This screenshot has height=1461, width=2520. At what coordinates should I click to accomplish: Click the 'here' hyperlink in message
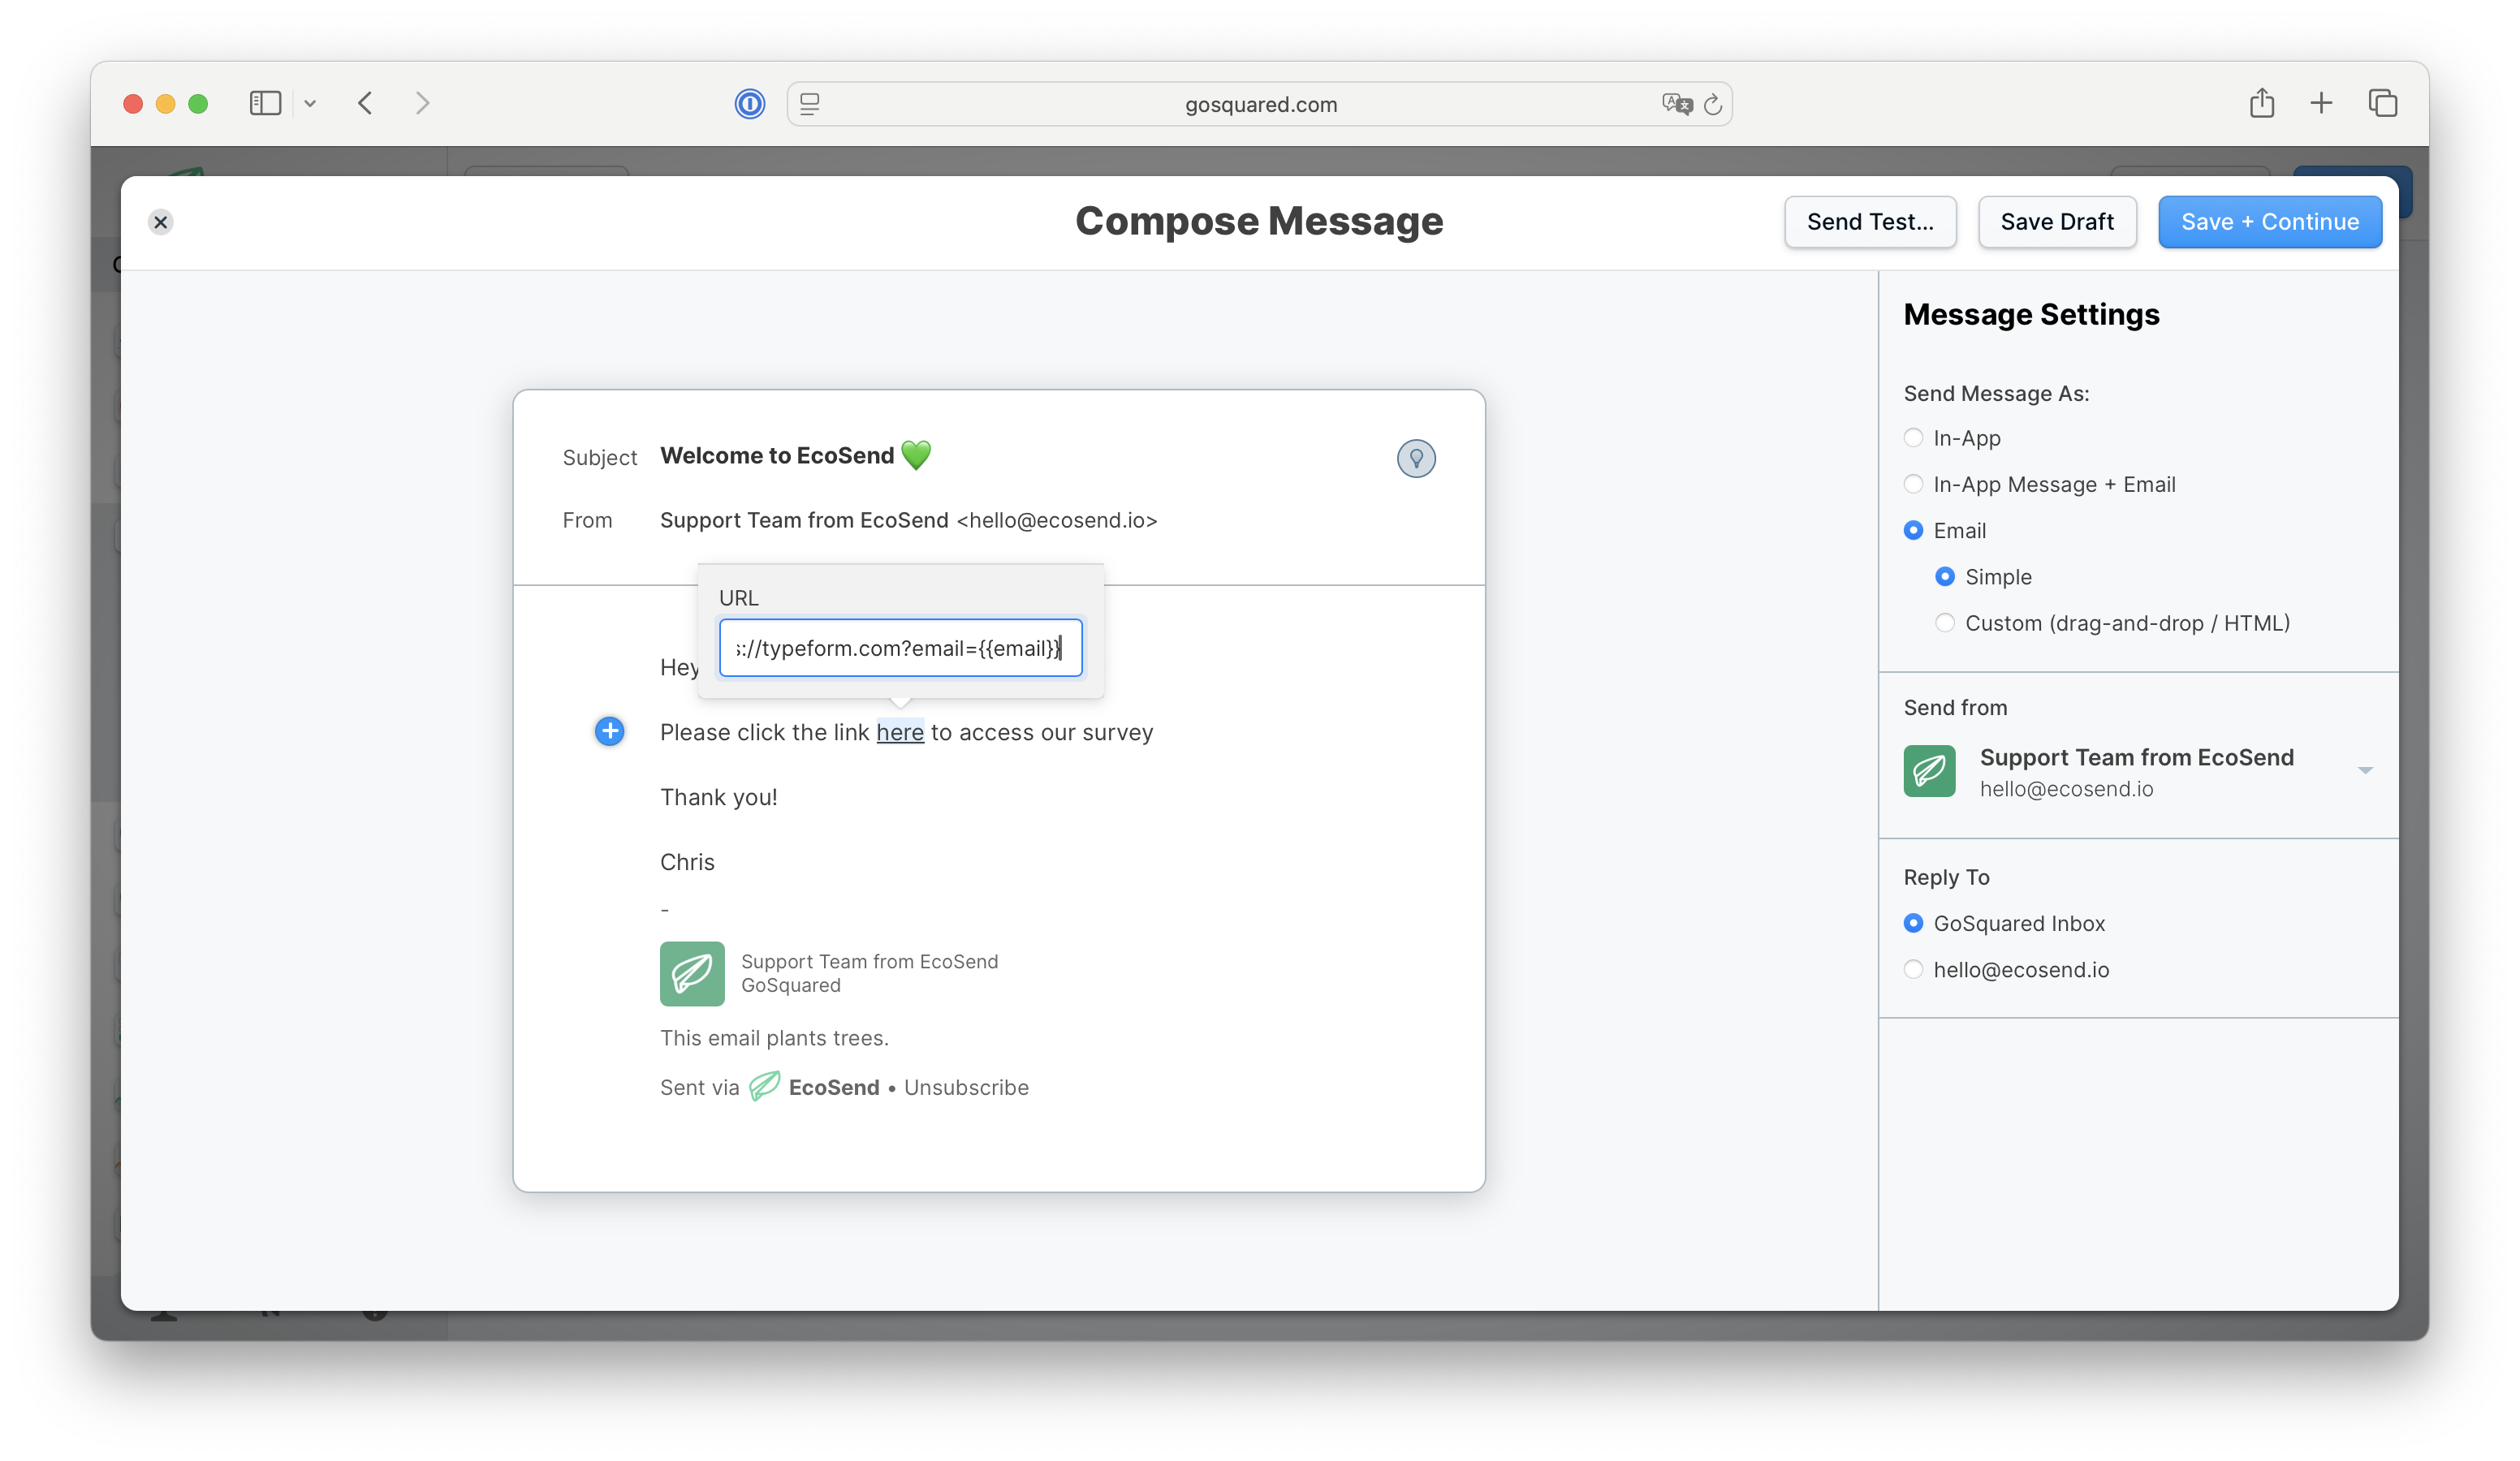point(899,732)
